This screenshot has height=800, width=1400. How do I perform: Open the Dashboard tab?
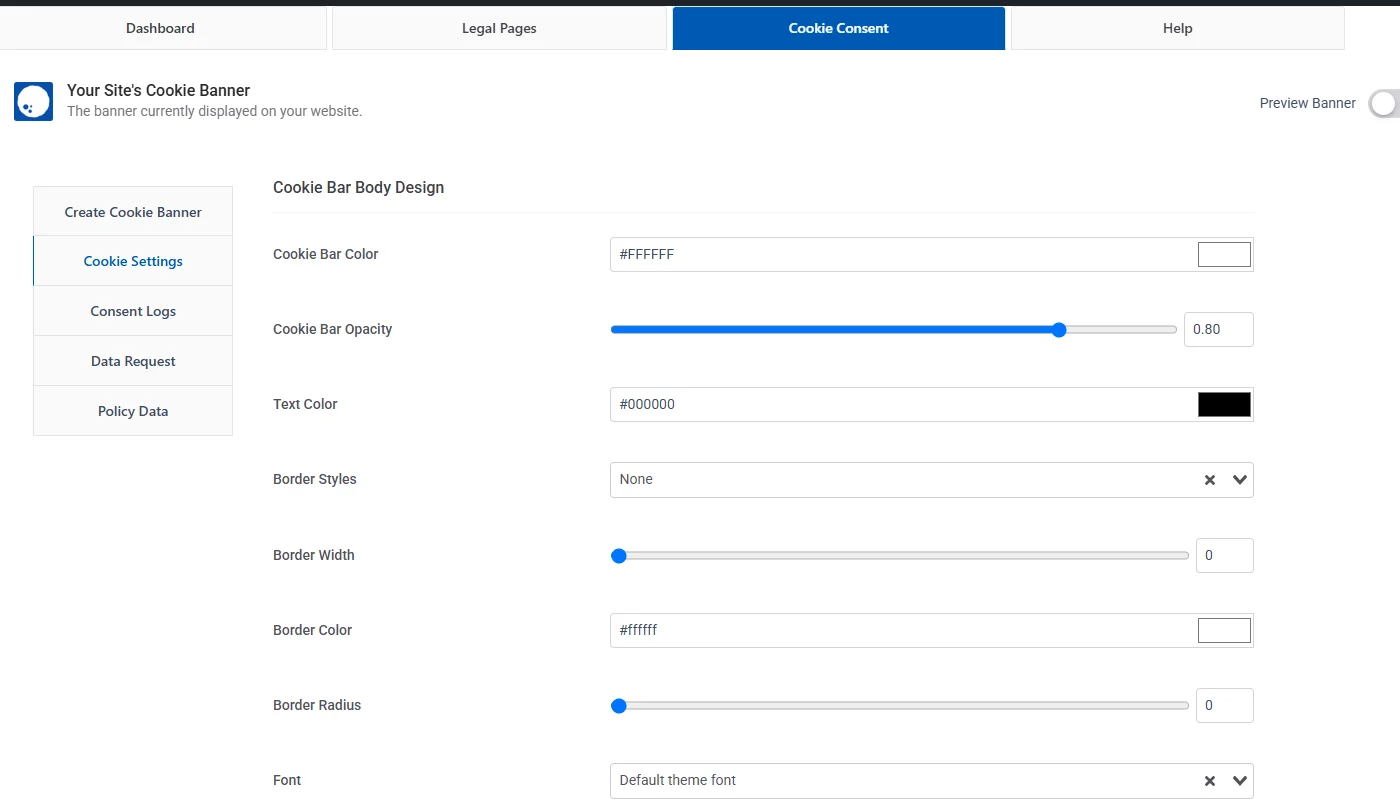click(161, 28)
